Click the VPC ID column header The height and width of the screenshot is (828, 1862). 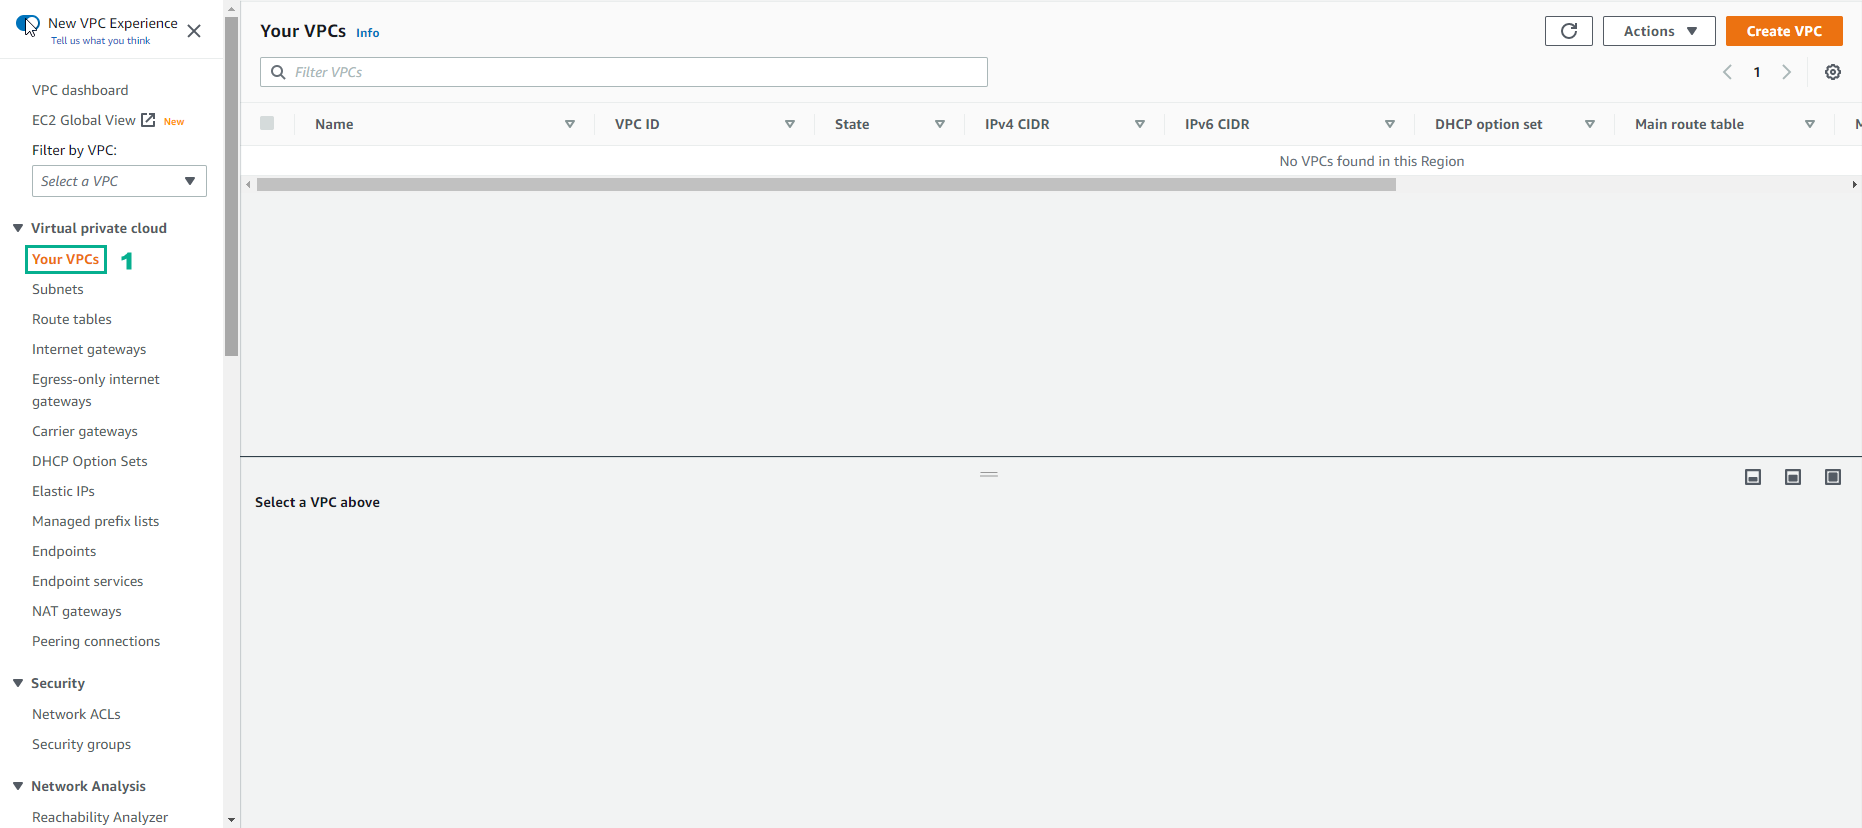click(x=637, y=124)
